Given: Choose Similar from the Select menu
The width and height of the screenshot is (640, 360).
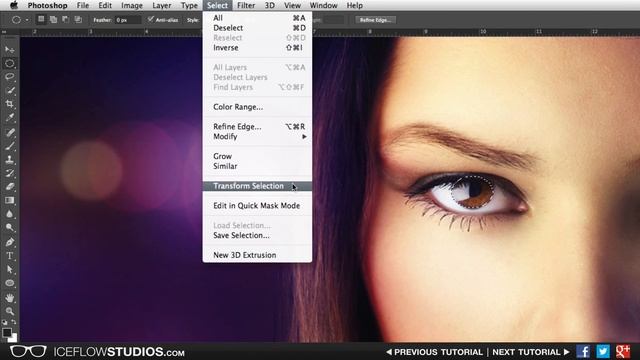Looking at the screenshot, I should pyautogui.click(x=257, y=166).
